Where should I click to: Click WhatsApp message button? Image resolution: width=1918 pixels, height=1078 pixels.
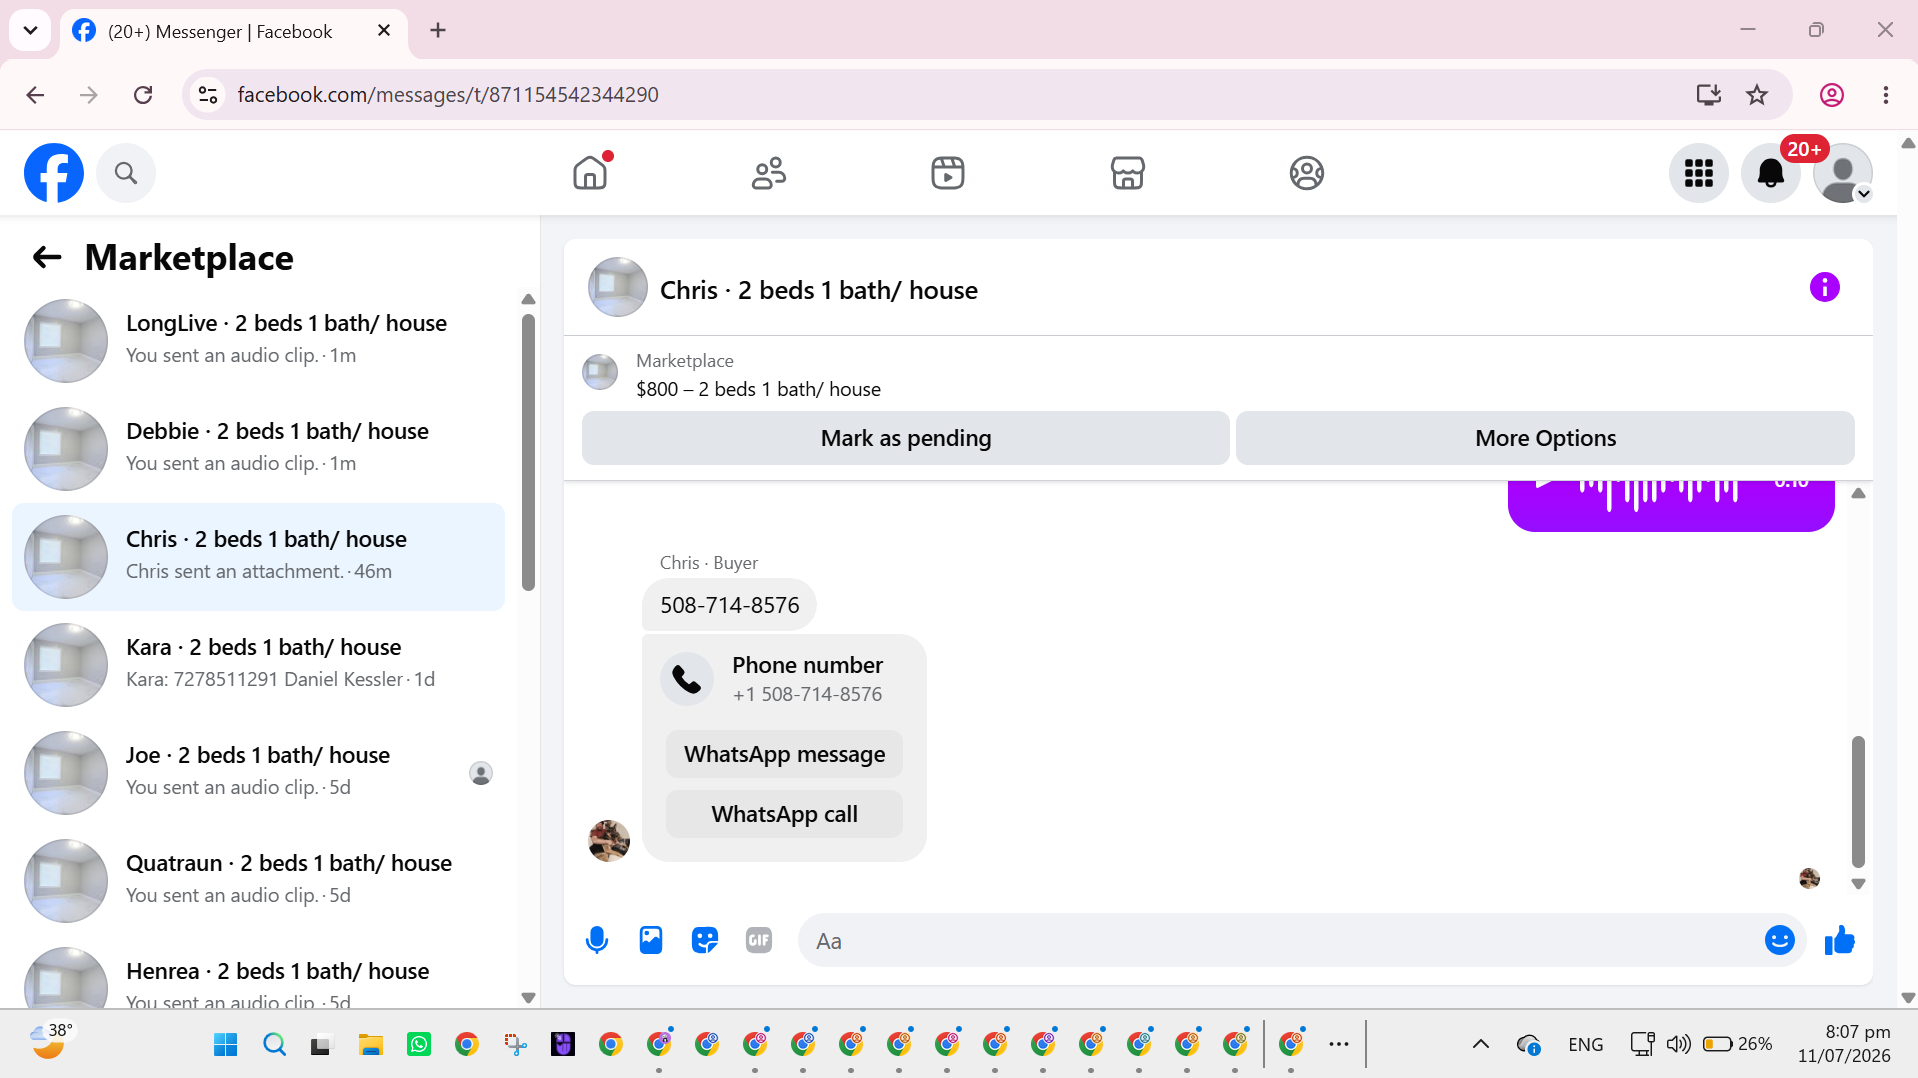(x=785, y=754)
